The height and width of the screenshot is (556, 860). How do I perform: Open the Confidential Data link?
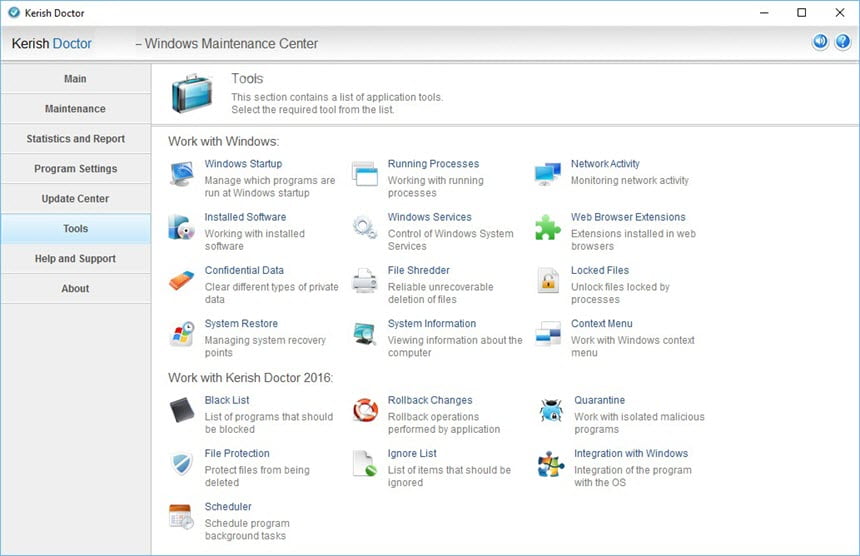tap(244, 270)
